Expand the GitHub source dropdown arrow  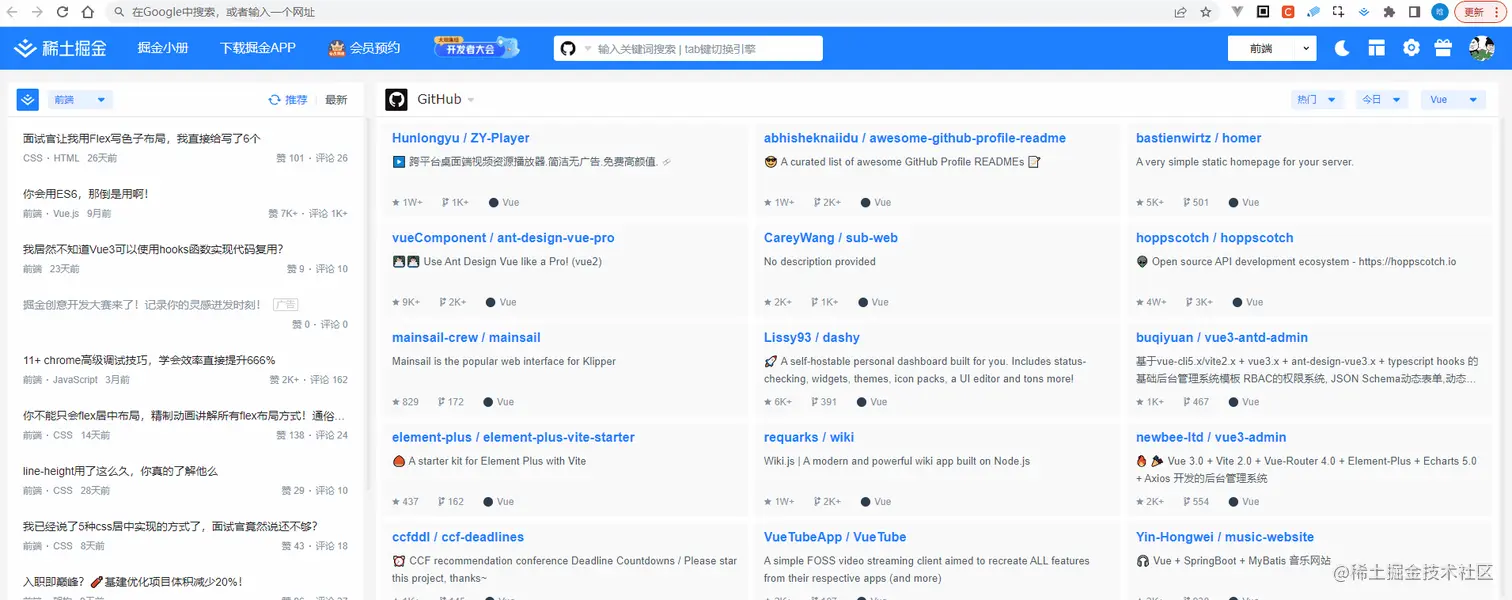471,100
